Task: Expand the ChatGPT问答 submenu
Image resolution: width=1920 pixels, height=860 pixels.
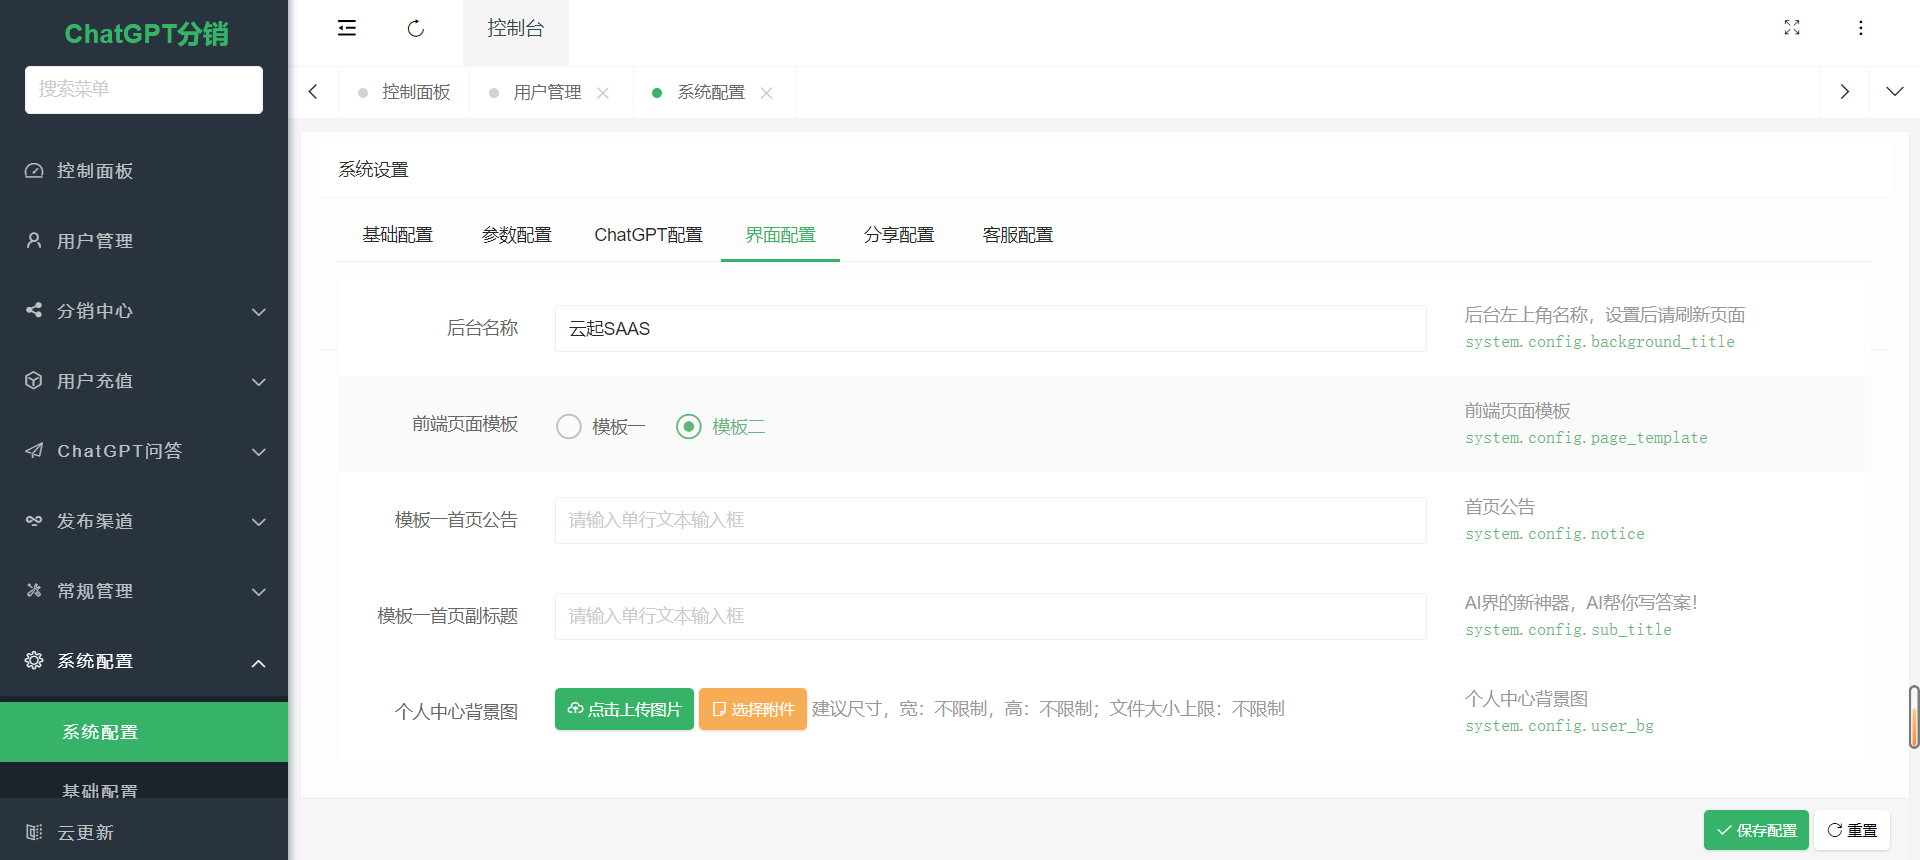Action: 259,452
